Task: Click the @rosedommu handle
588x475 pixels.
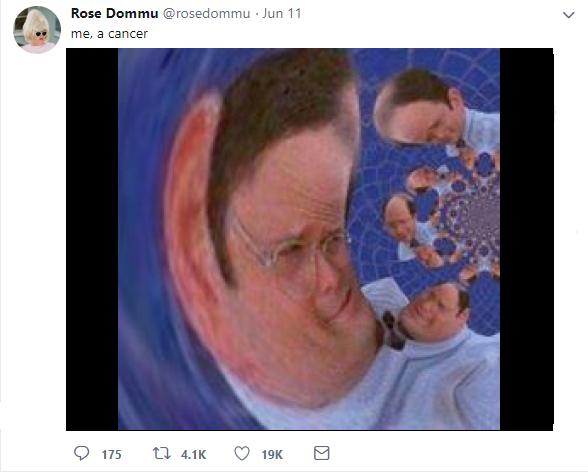Action: (206, 14)
